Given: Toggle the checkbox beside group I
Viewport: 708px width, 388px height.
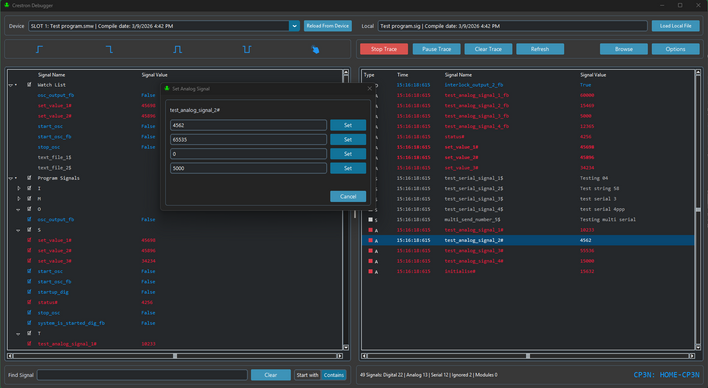Looking at the screenshot, I should 29,188.
